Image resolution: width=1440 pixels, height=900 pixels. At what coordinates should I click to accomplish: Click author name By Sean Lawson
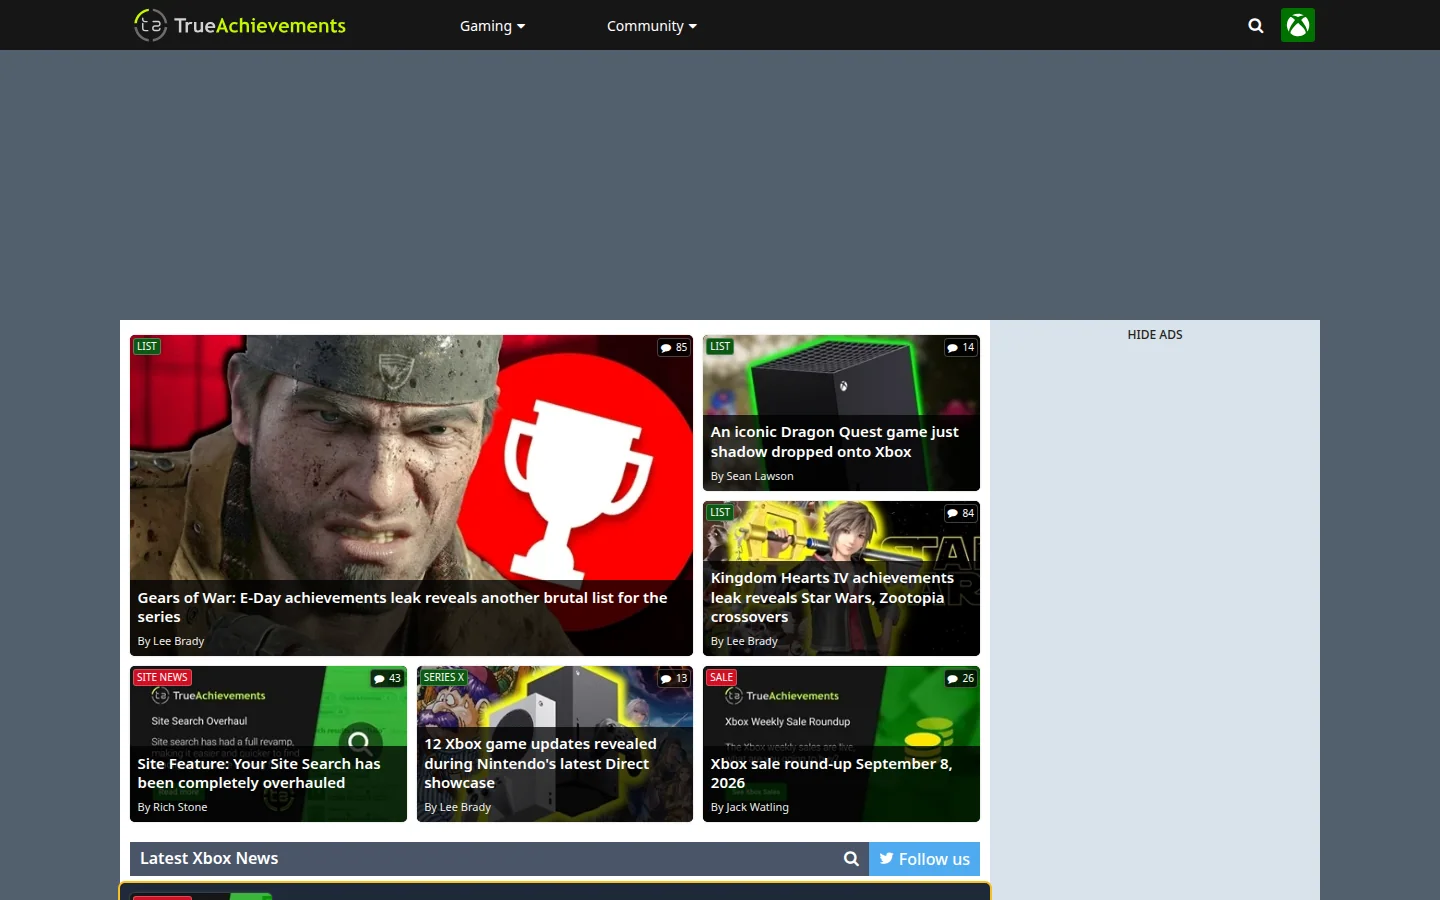click(x=752, y=476)
